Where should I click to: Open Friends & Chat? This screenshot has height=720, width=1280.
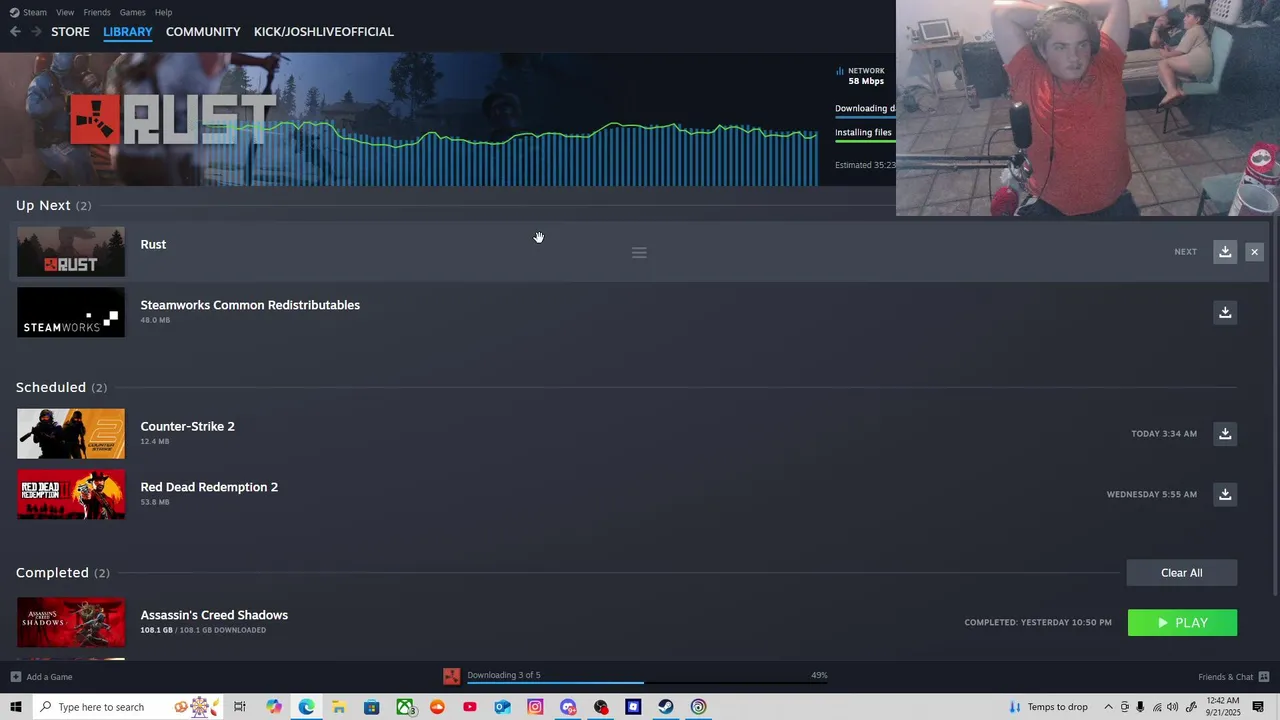click(x=1234, y=677)
